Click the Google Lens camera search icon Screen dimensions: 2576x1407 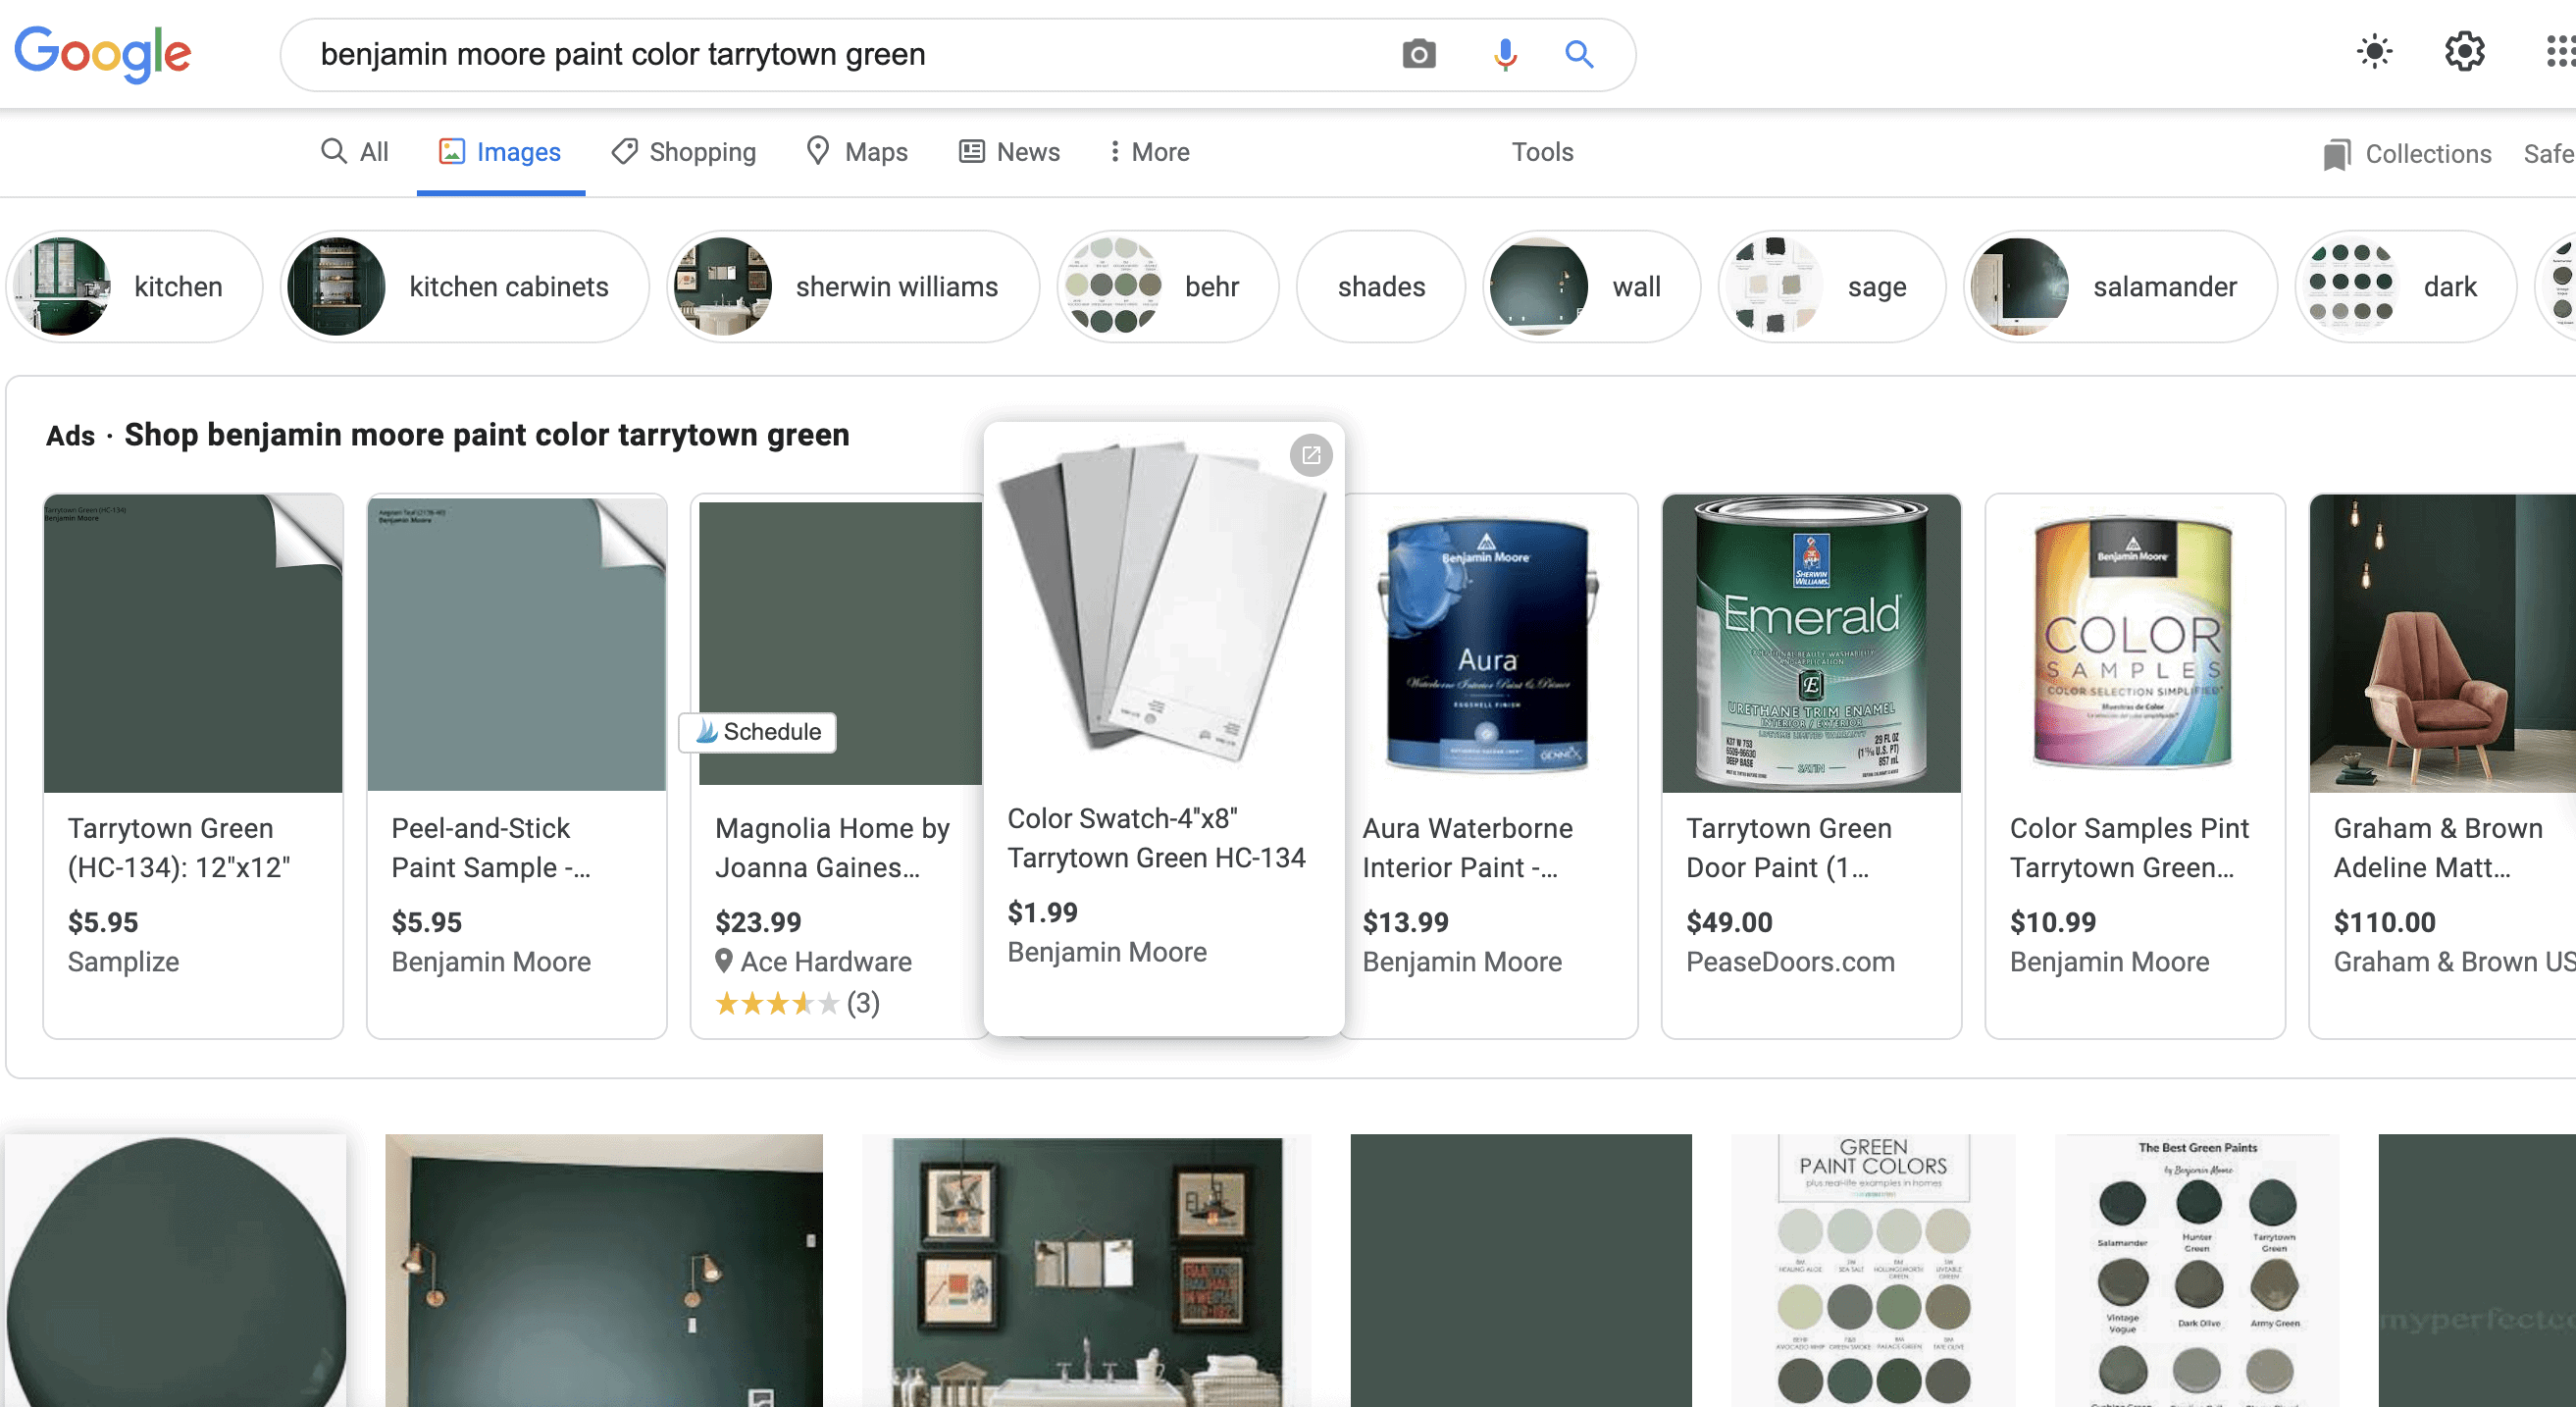(x=1417, y=54)
